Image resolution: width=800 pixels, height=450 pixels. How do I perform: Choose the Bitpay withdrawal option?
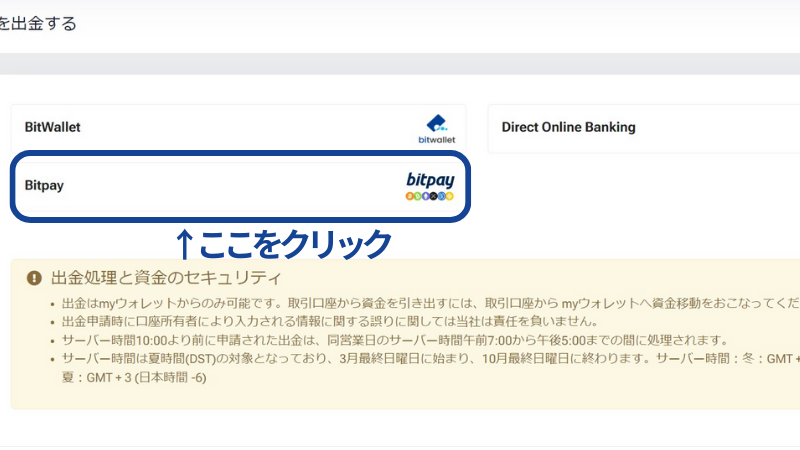(45, 185)
